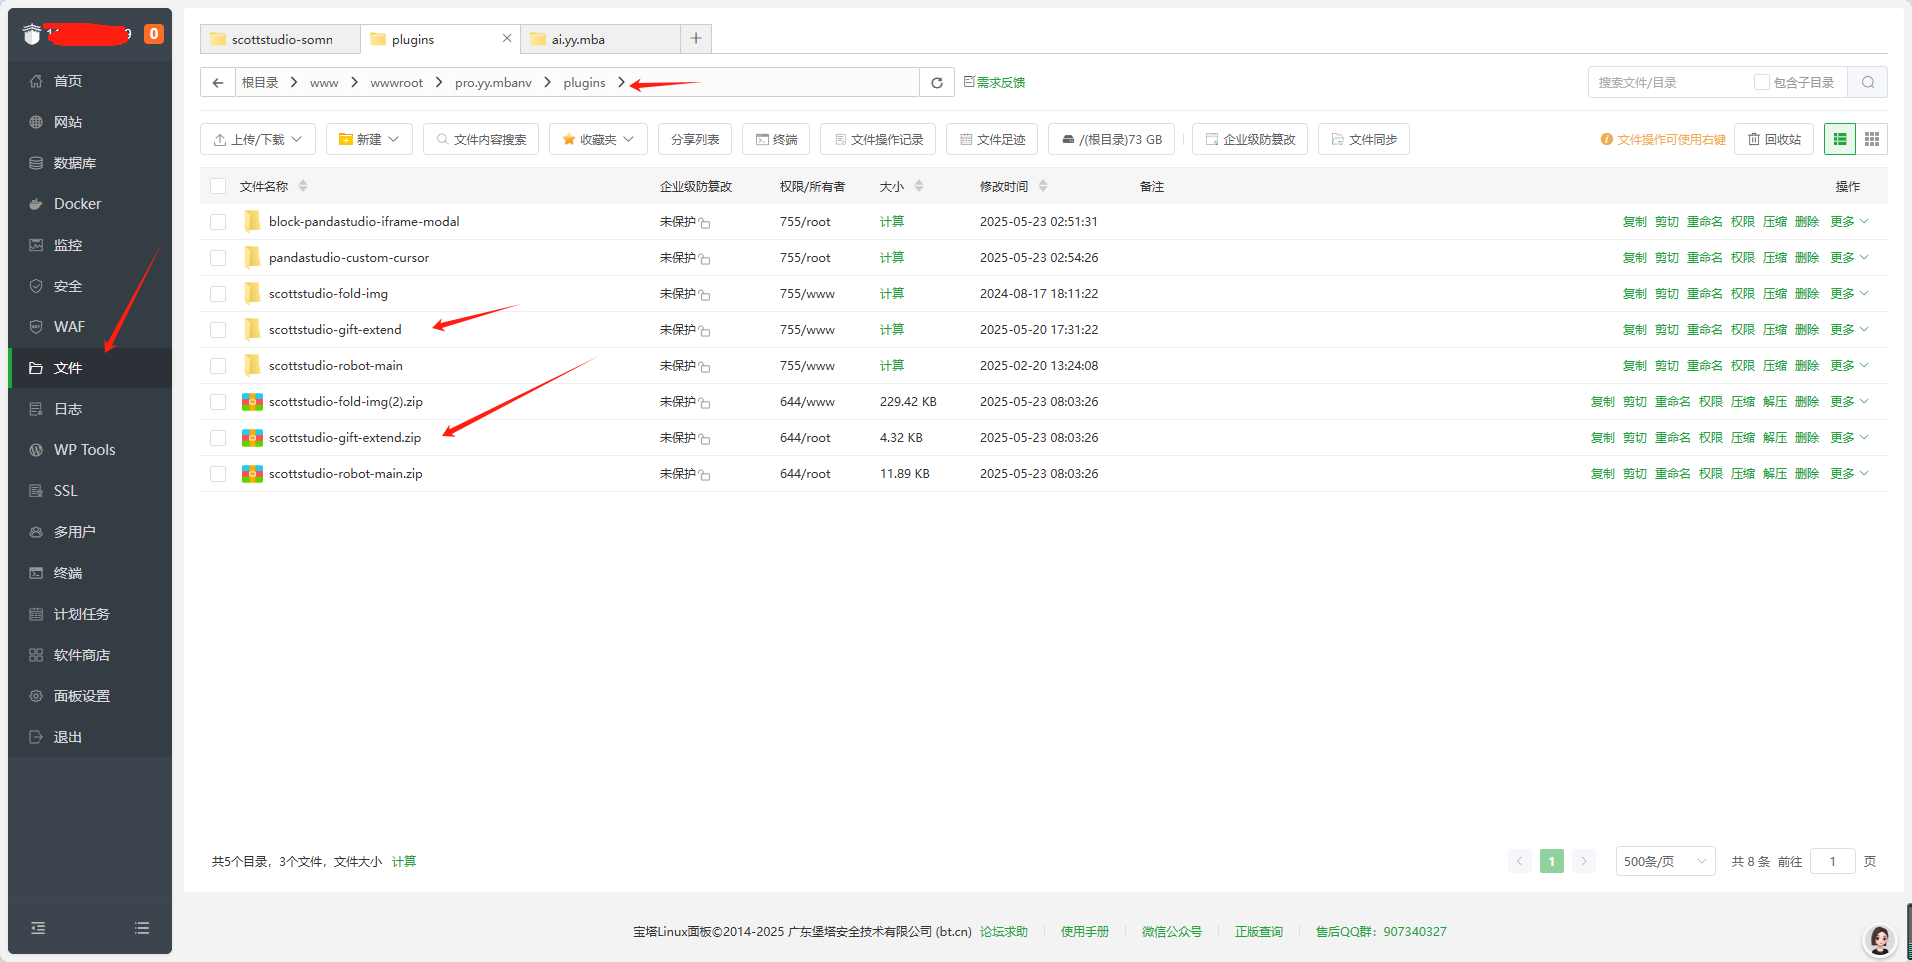Open the Docker sidebar menu item
The image size is (1912, 962).
click(77, 204)
